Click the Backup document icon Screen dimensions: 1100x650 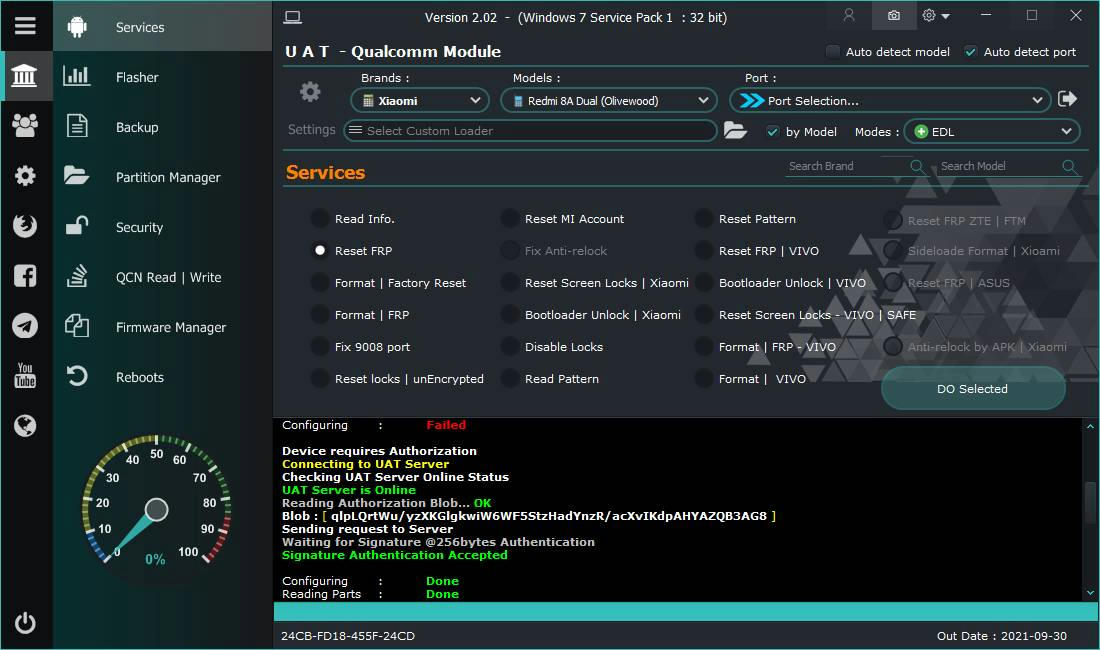point(76,126)
